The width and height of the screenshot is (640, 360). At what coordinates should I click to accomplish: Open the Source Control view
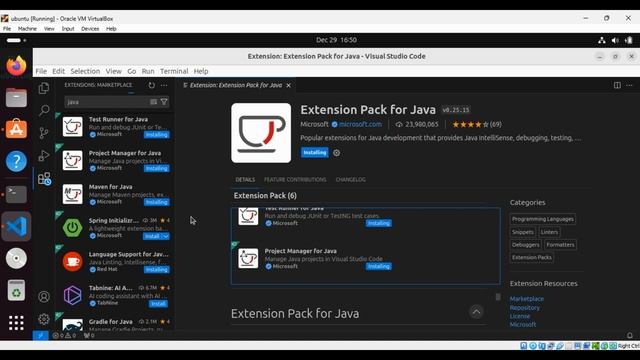(x=44, y=133)
